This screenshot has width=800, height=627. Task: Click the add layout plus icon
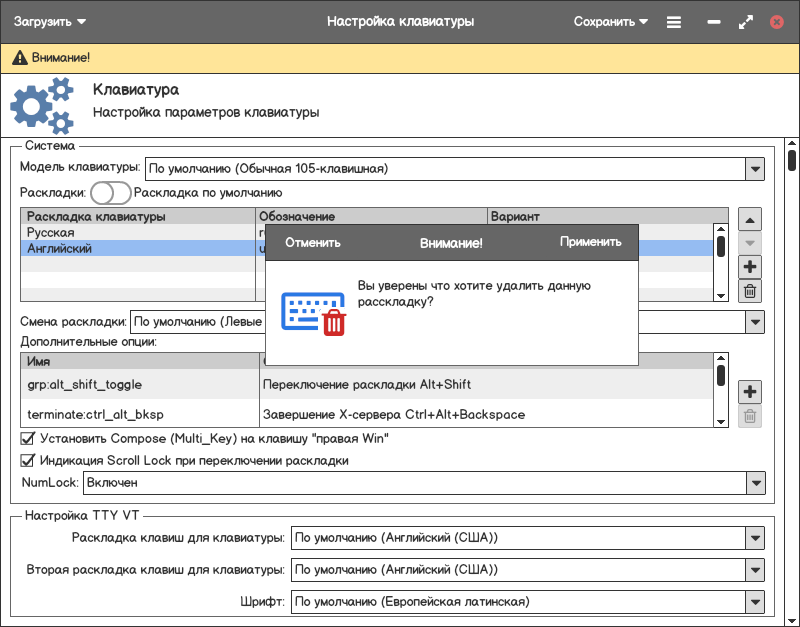[x=750, y=267]
